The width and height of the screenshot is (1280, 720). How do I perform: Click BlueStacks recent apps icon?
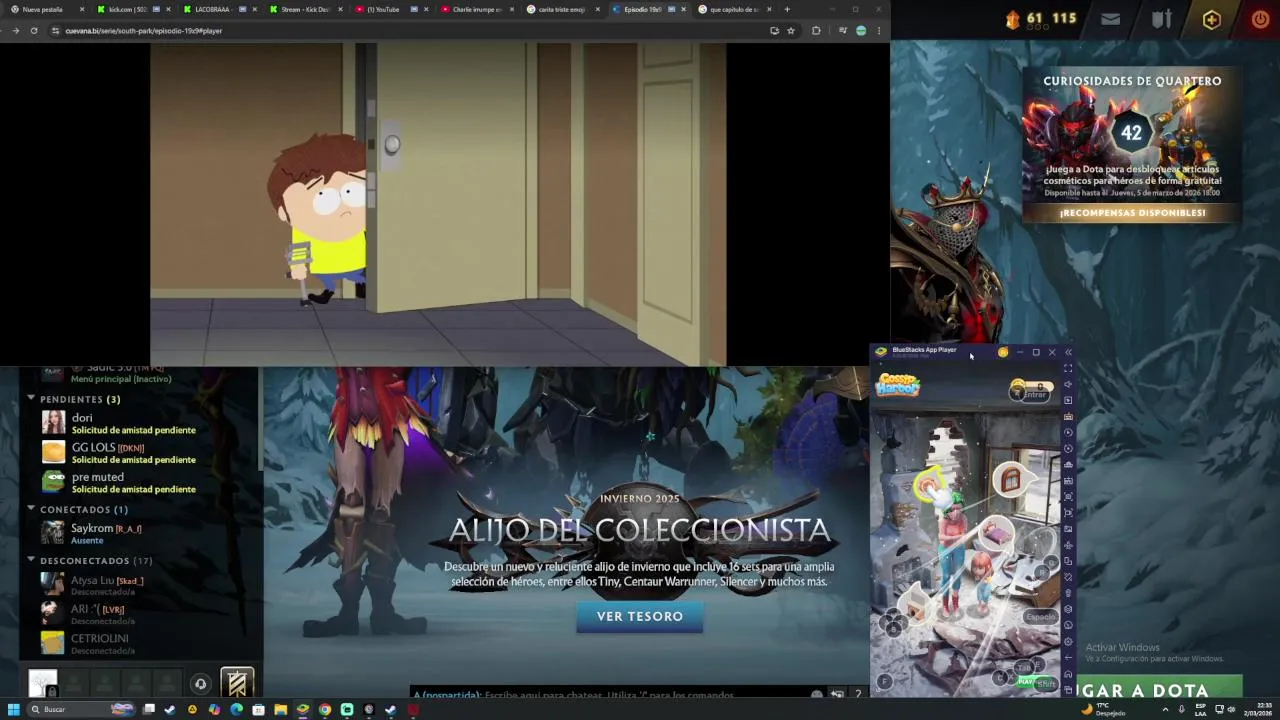(x=1068, y=690)
